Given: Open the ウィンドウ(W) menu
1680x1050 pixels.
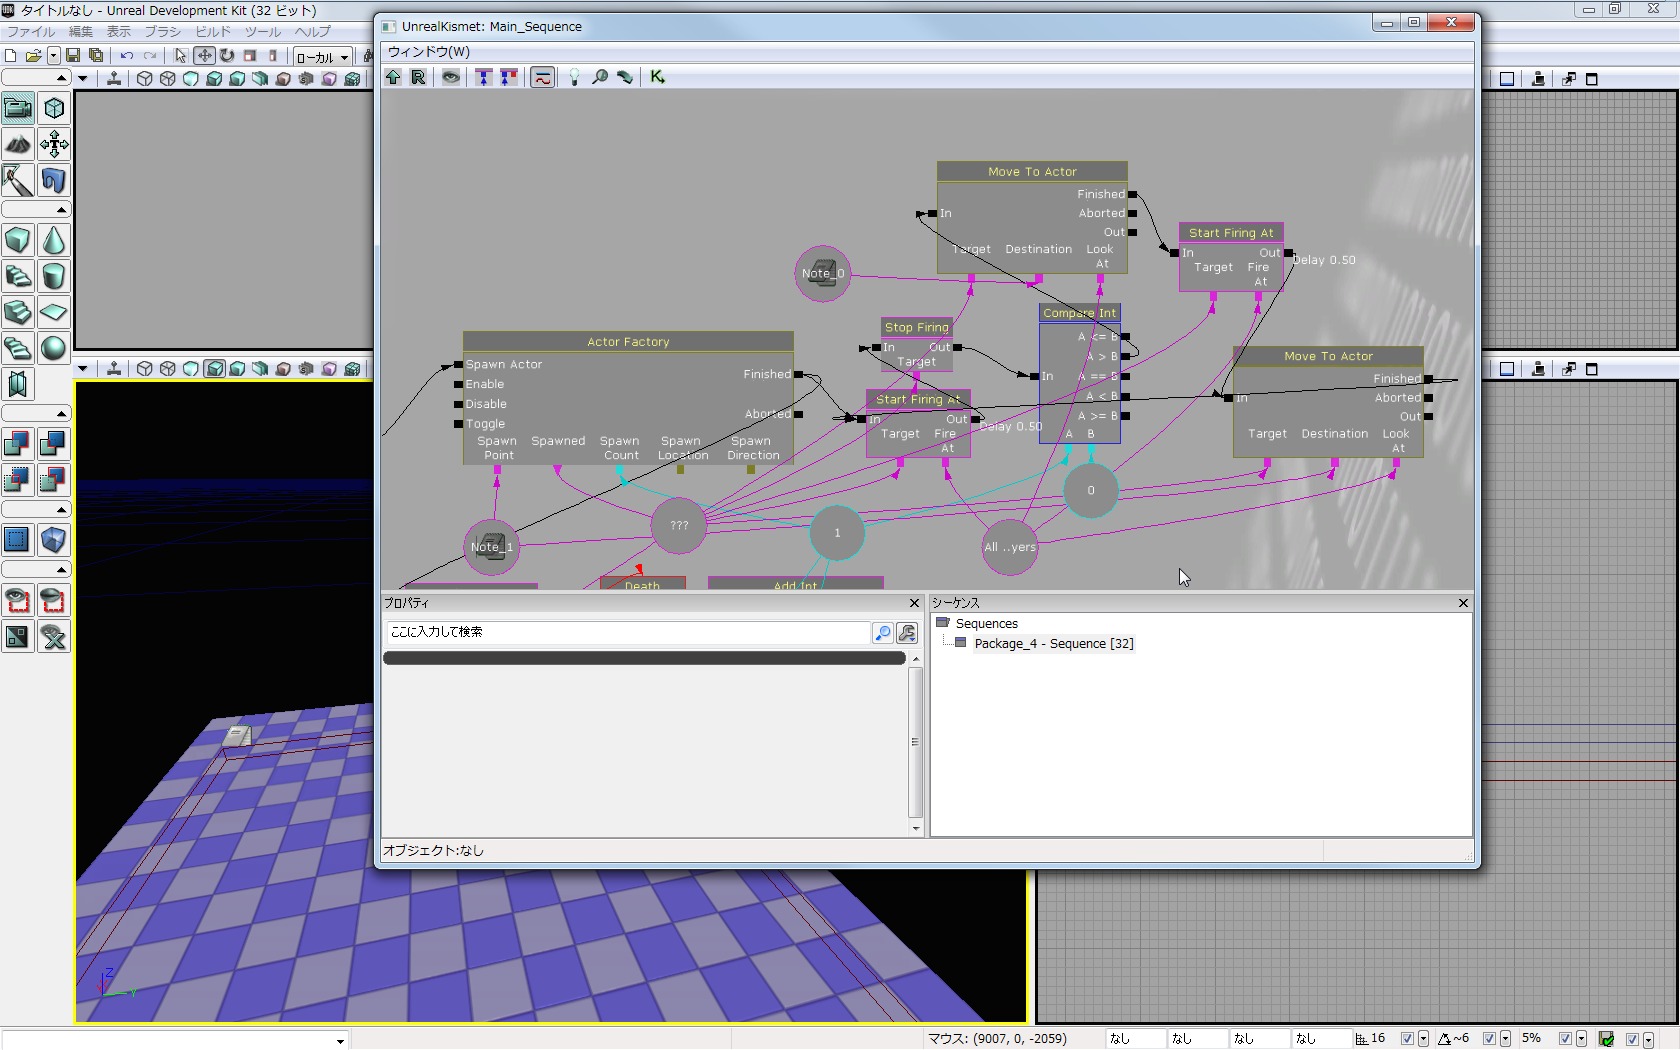Looking at the screenshot, I should pos(428,52).
